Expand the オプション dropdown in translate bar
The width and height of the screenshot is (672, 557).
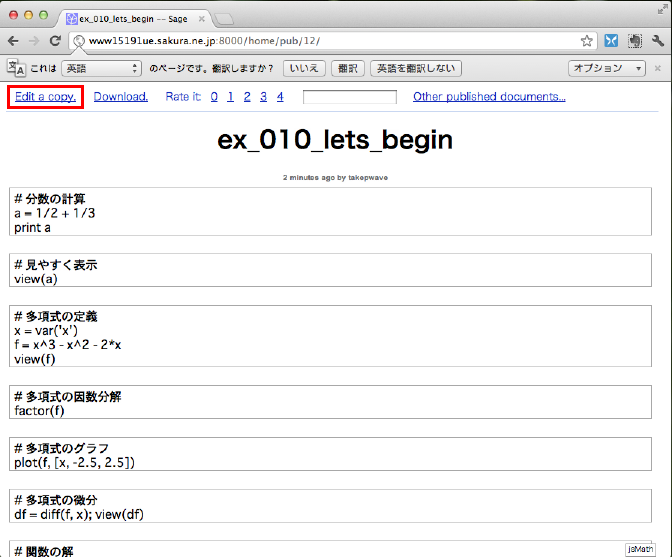(x=609, y=68)
